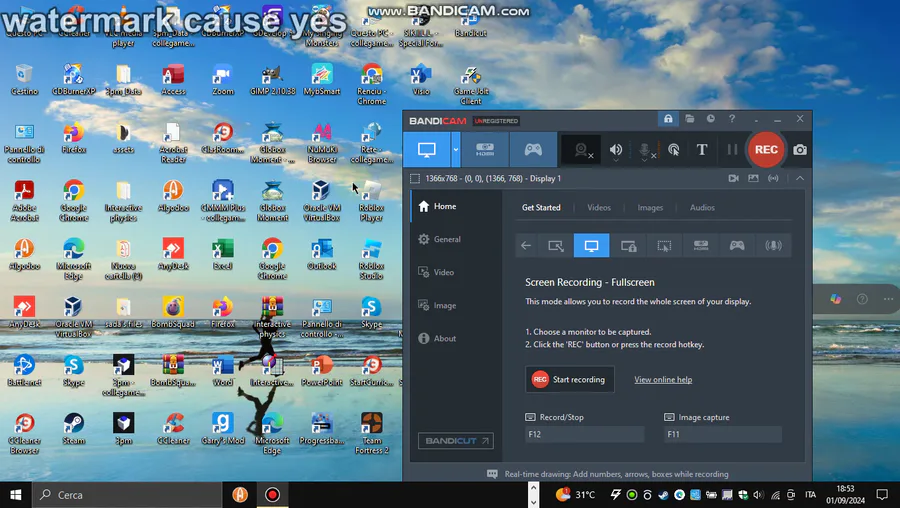Switch to the Videos tab
The height and width of the screenshot is (508, 900).
[599, 208]
